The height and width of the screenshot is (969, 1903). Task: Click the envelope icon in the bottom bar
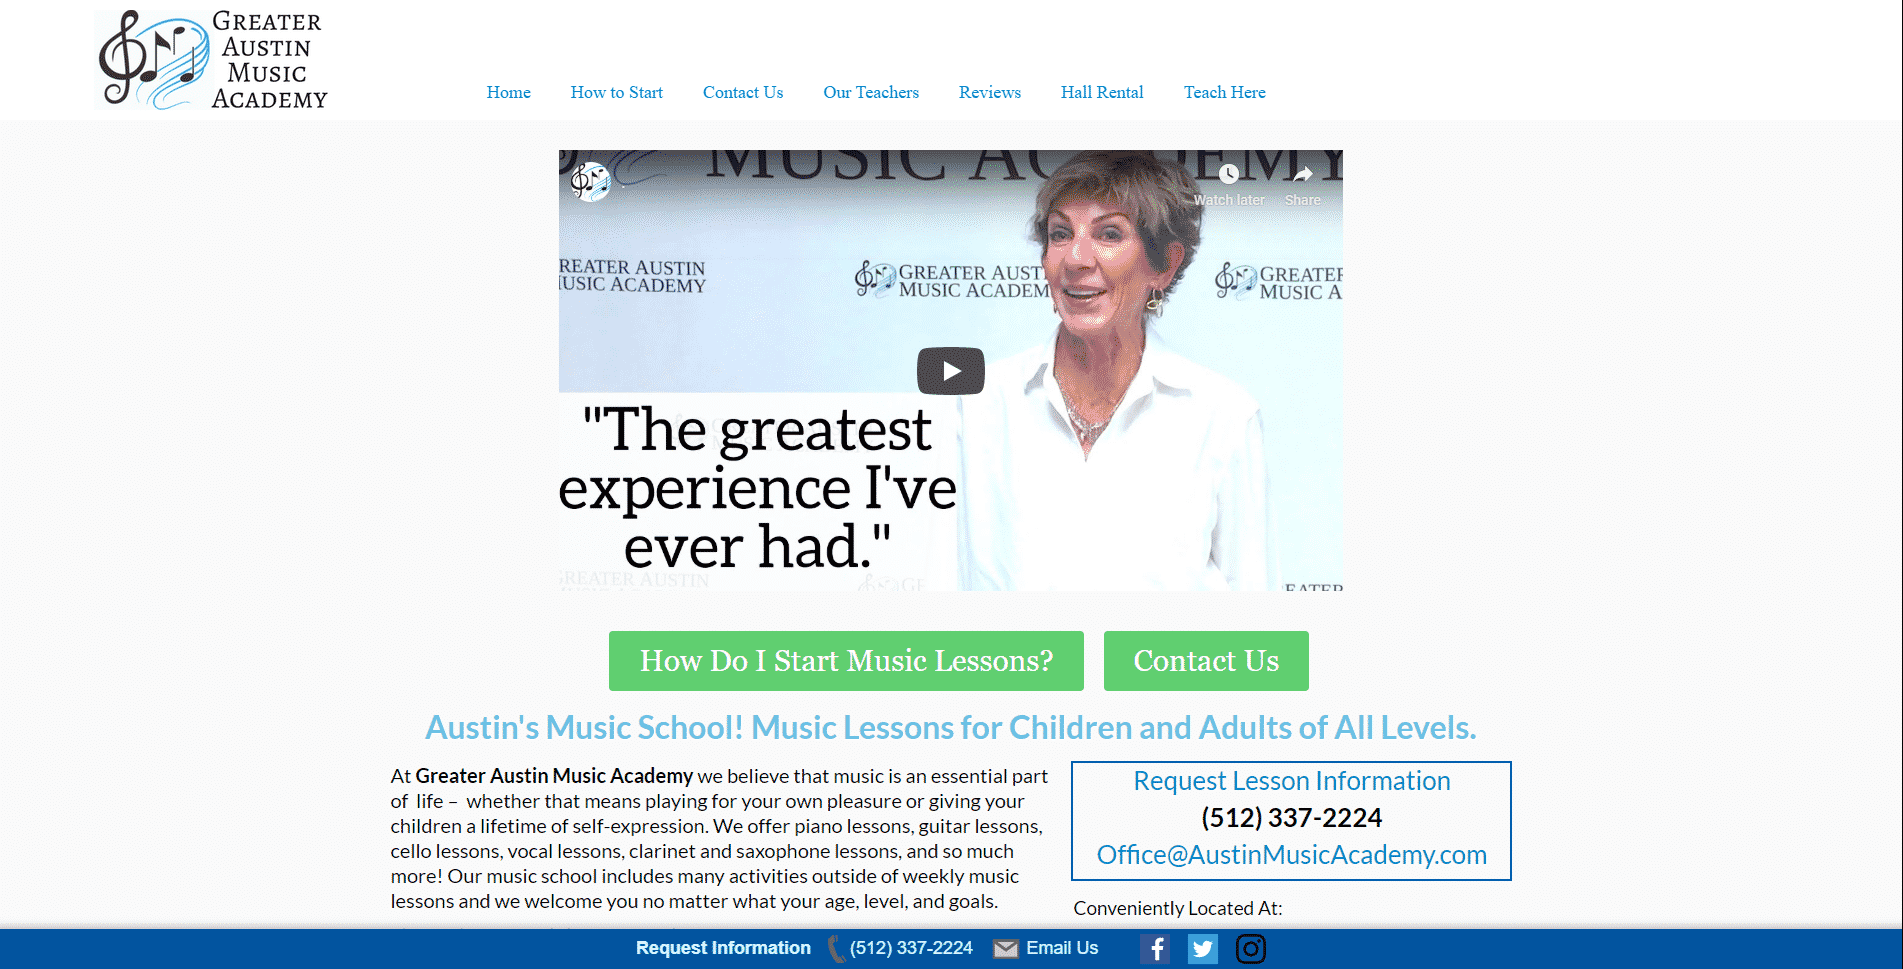1005,949
